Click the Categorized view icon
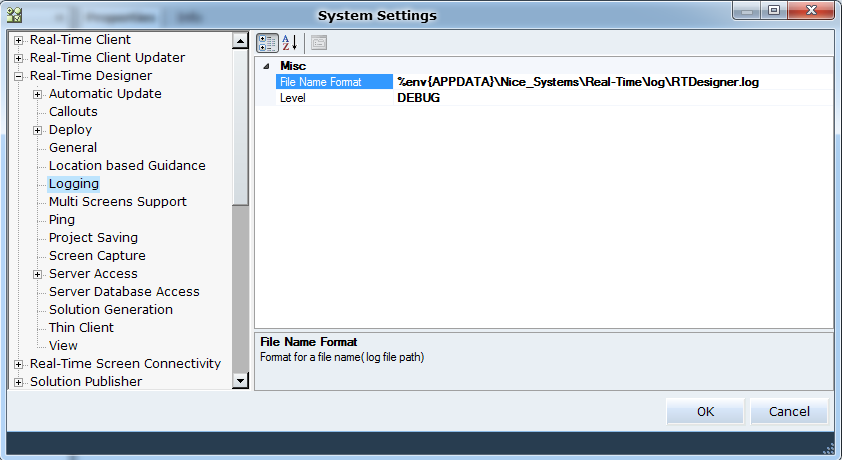Screen dimensions: 842x460 [267, 43]
